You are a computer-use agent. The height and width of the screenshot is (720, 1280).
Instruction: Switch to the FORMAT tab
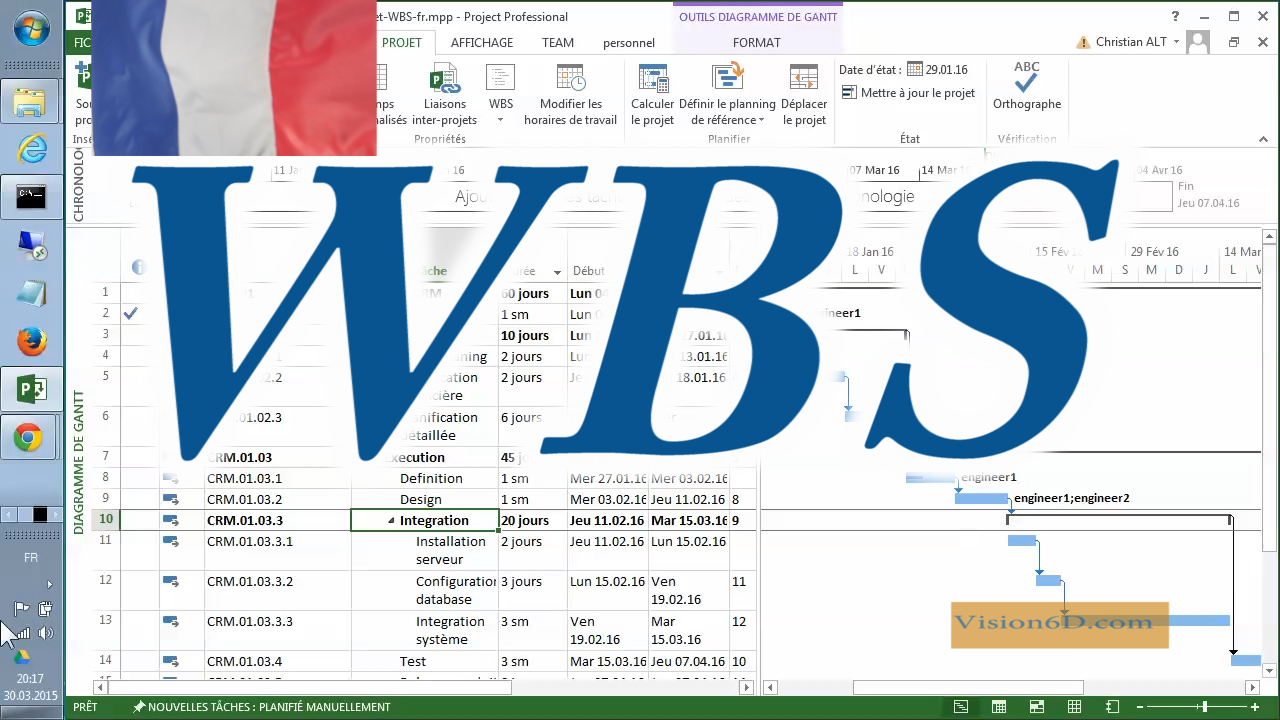[757, 43]
